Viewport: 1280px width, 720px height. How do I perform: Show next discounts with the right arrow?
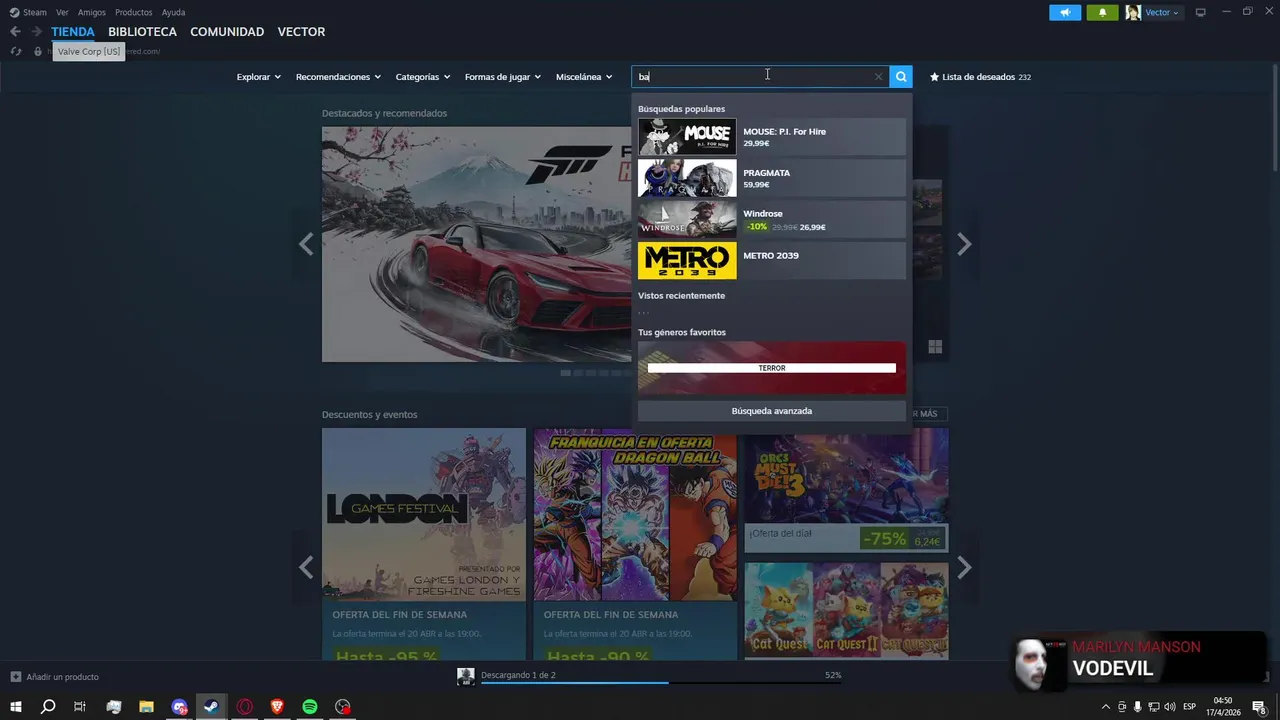tap(964, 567)
